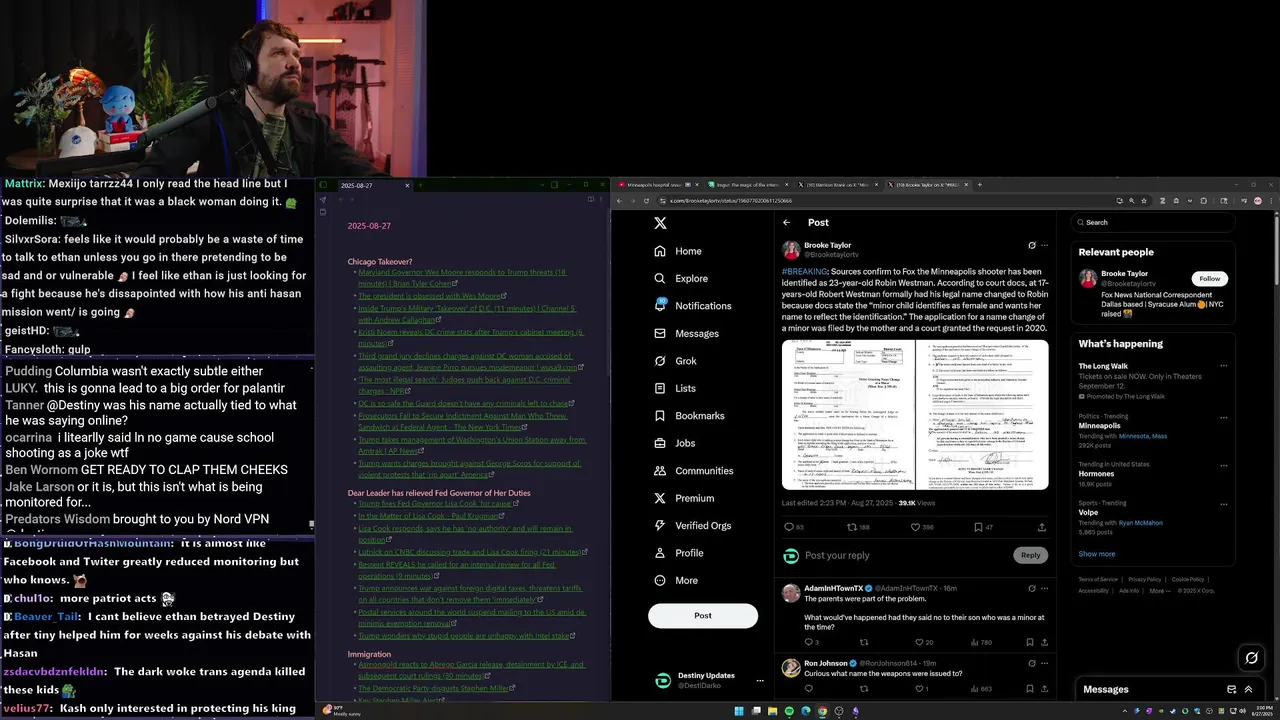Open Messages envelope in X sidebar

(660, 333)
